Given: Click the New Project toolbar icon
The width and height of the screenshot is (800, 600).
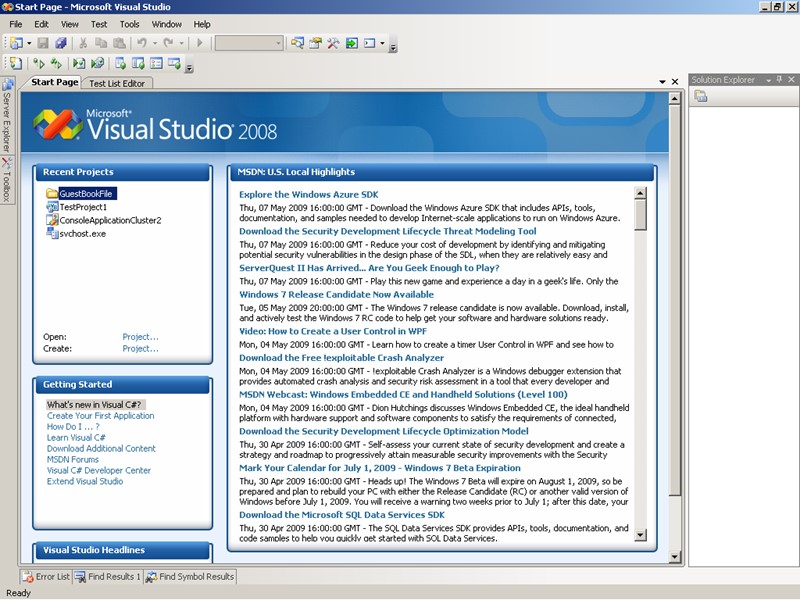Looking at the screenshot, I should tap(16, 43).
